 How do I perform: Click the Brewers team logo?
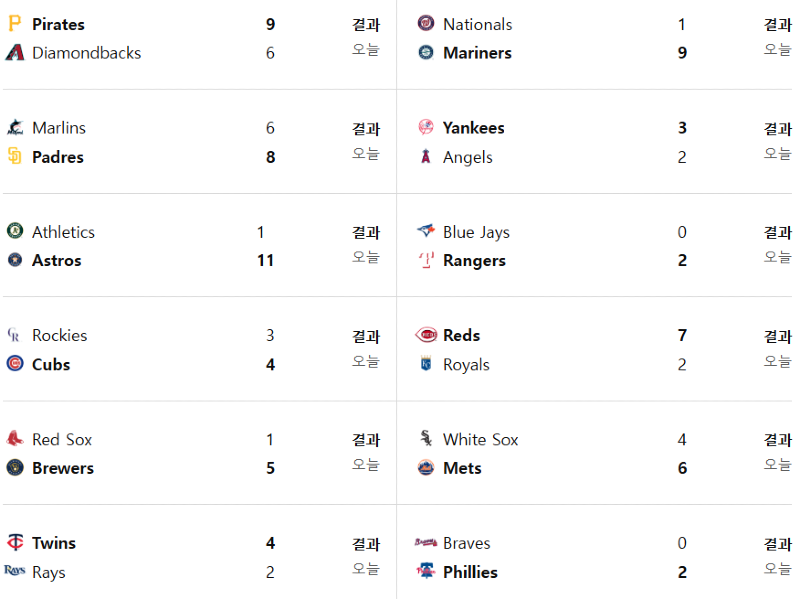click(15, 467)
